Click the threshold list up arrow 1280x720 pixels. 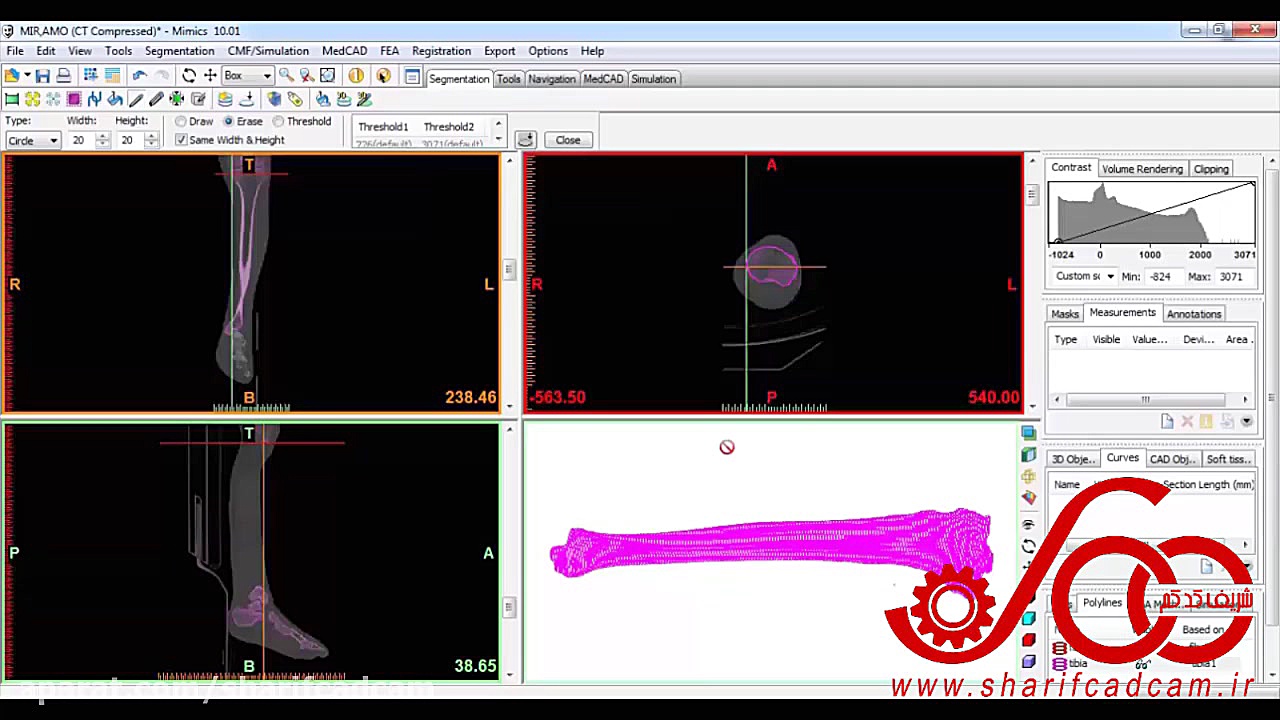click(x=498, y=125)
